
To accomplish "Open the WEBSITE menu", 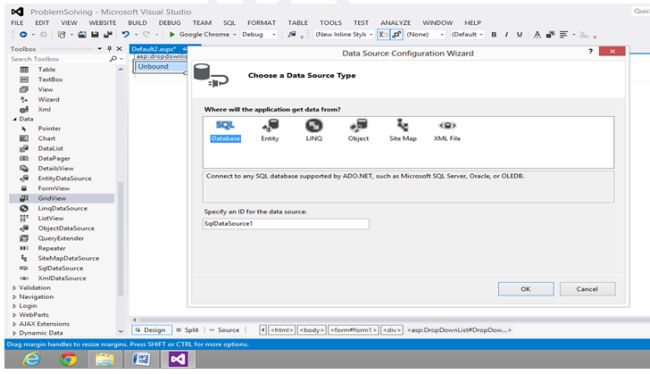I will tap(102, 23).
